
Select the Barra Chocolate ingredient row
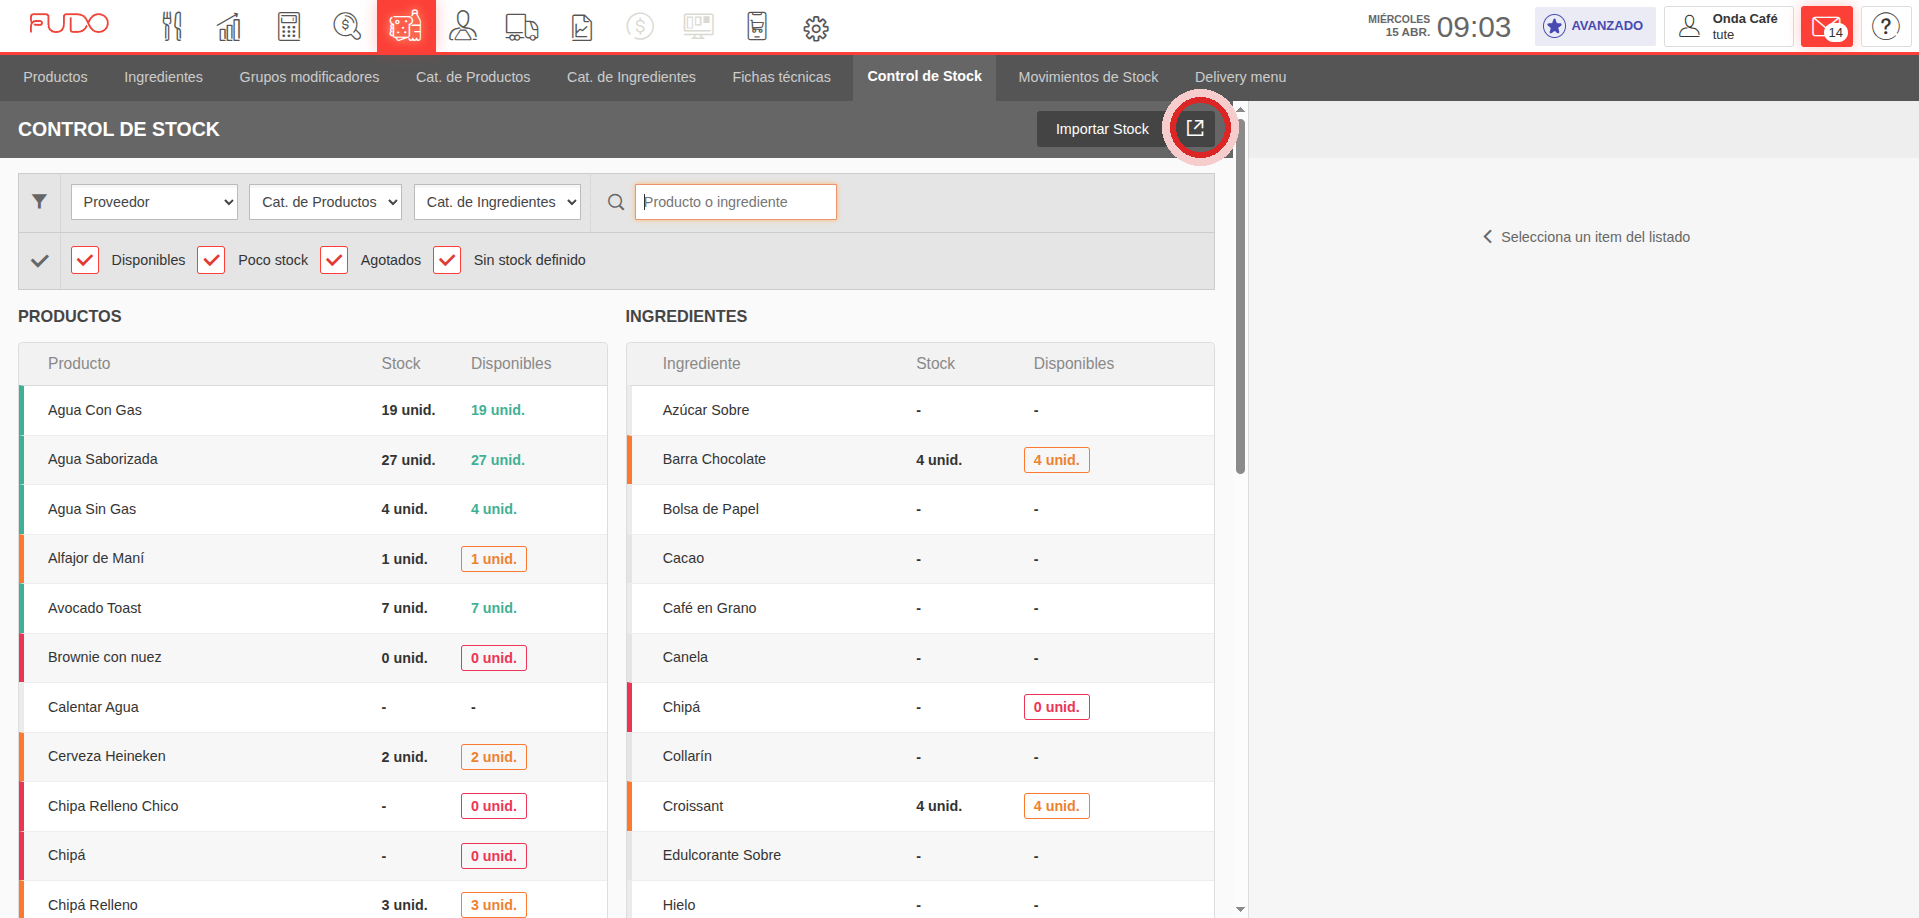click(x=920, y=460)
